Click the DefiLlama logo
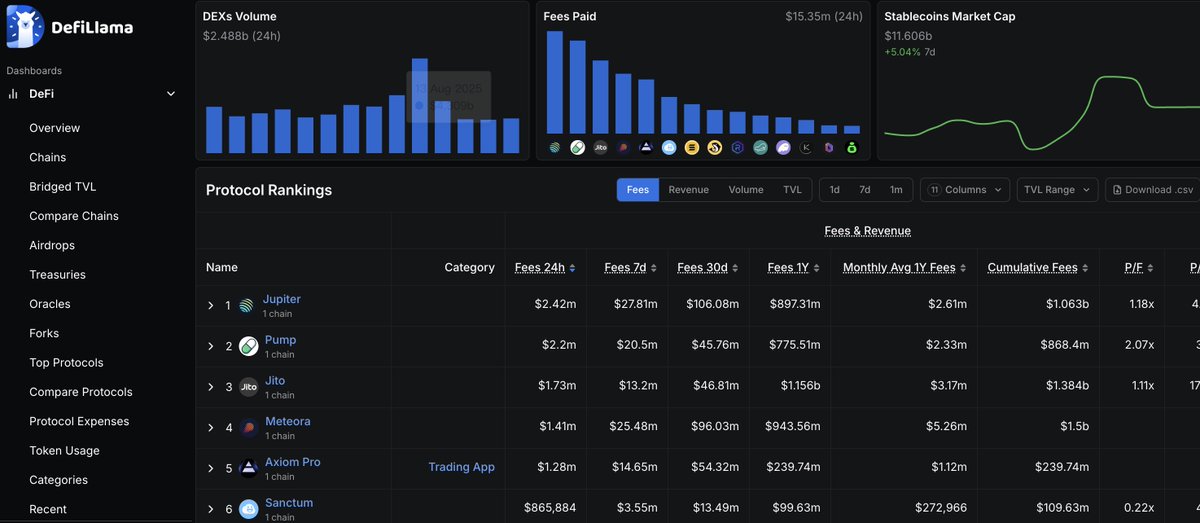The width and height of the screenshot is (1200, 523). click(69, 27)
